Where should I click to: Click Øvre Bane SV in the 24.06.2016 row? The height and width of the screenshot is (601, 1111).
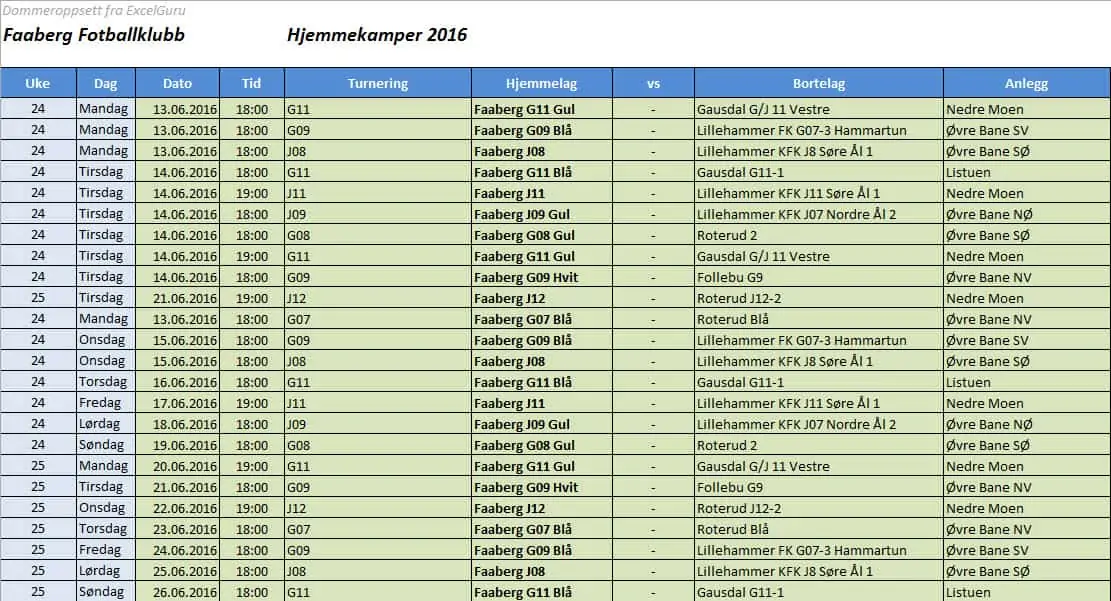pos(987,550)
